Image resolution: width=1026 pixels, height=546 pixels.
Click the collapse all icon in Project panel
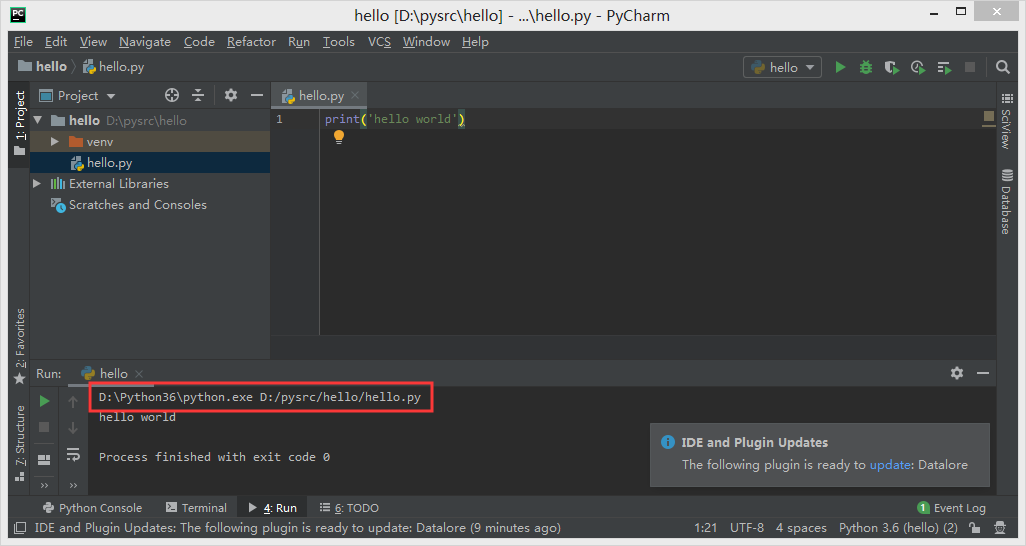(198, 95)
